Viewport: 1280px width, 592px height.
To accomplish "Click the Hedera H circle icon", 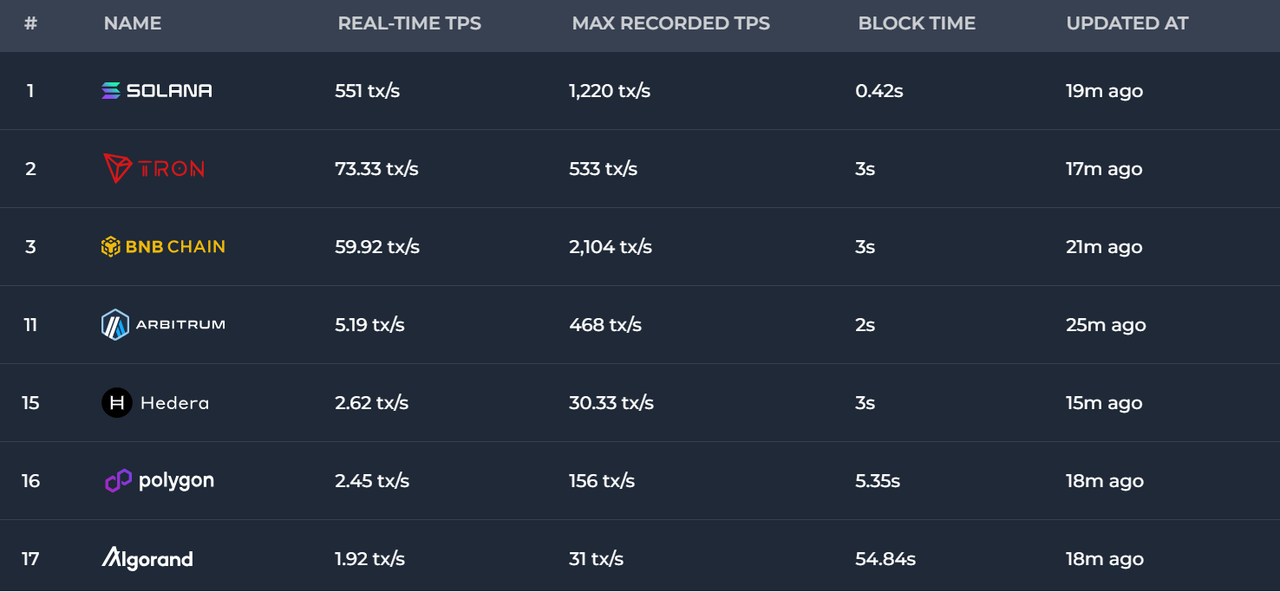I will tap(117, 403).
